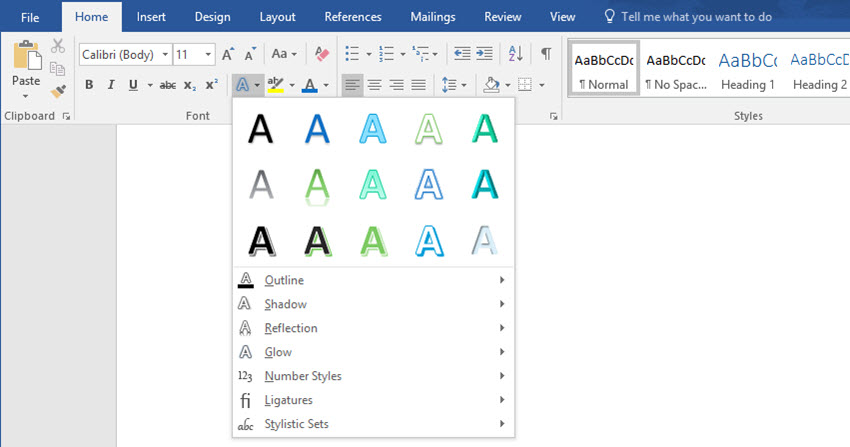This screenshot has height=447, width=850.
Task: Toggle bold formatting
Action: click(89, 85)
